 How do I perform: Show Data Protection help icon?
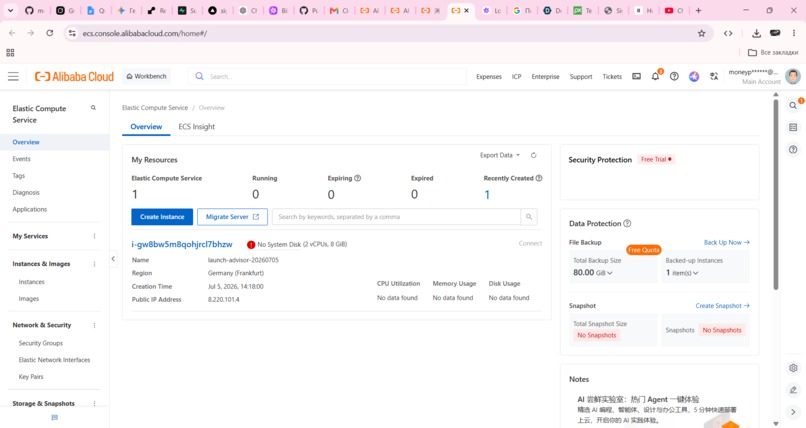coord(627,224)
